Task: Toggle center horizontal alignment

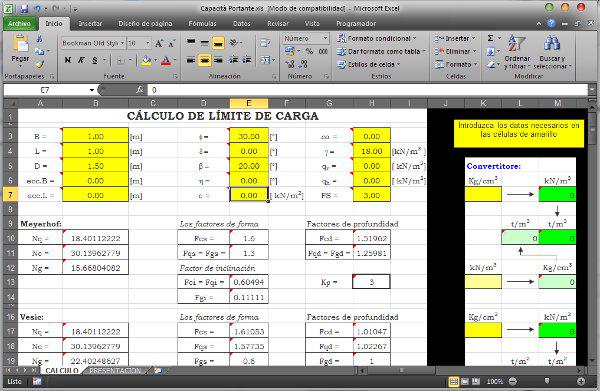Action: (205, 60)
